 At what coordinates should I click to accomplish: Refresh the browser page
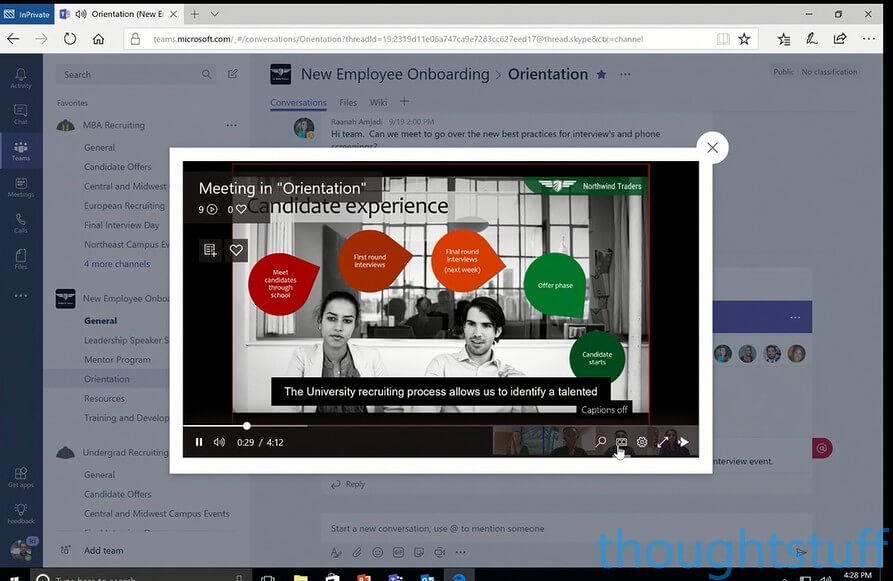click(x=69, y=39)
